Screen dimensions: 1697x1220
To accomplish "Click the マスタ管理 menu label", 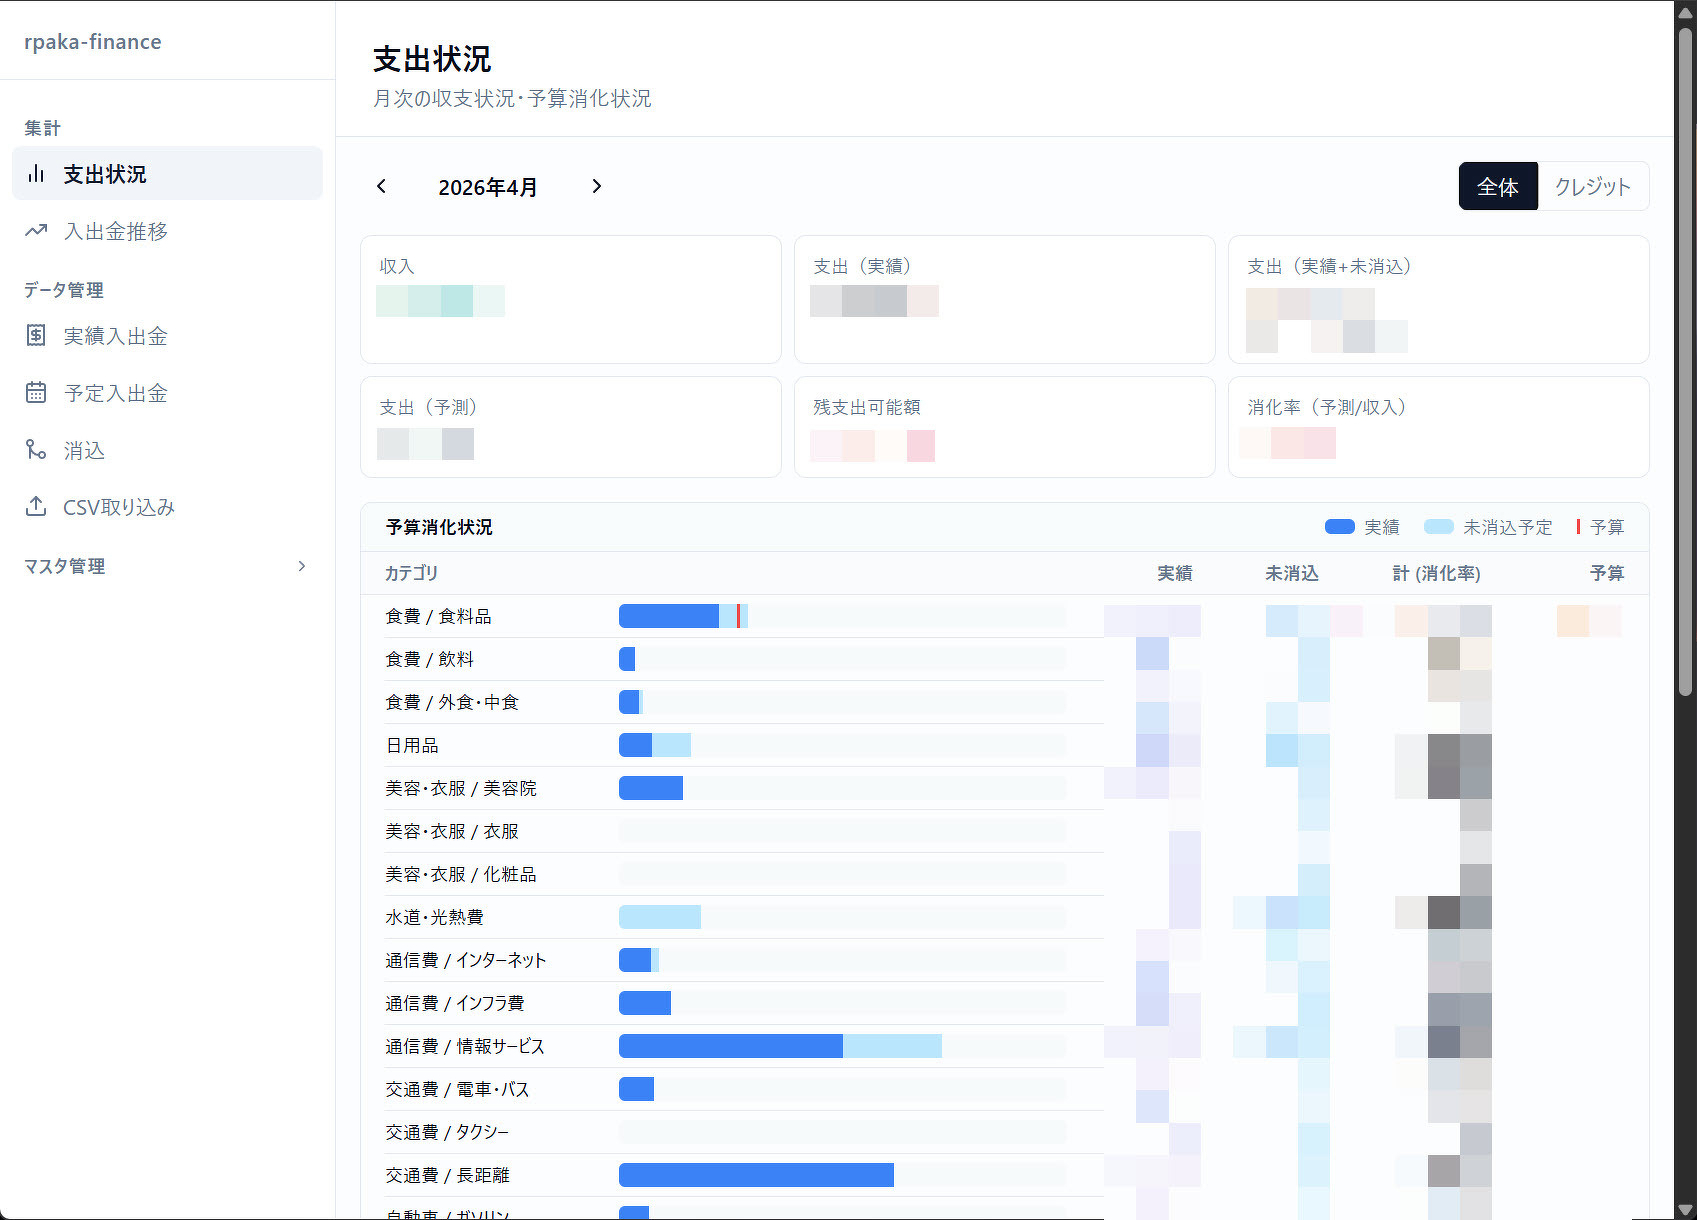I will [65, 566].
